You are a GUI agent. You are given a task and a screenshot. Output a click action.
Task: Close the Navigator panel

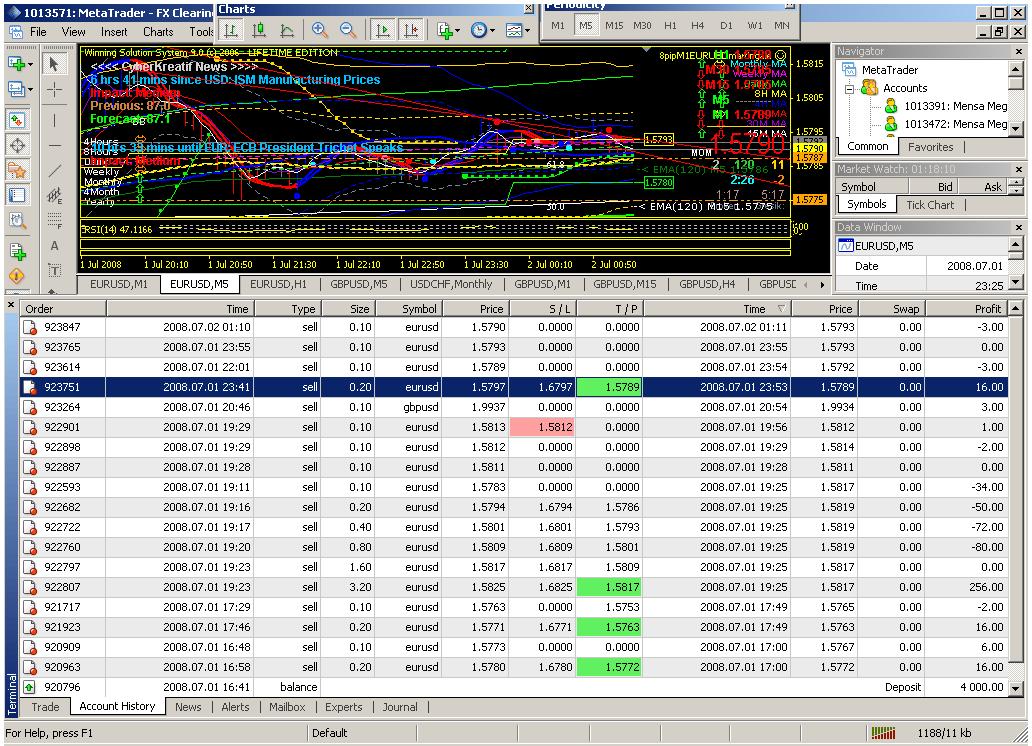click(x=1019, y=51)
